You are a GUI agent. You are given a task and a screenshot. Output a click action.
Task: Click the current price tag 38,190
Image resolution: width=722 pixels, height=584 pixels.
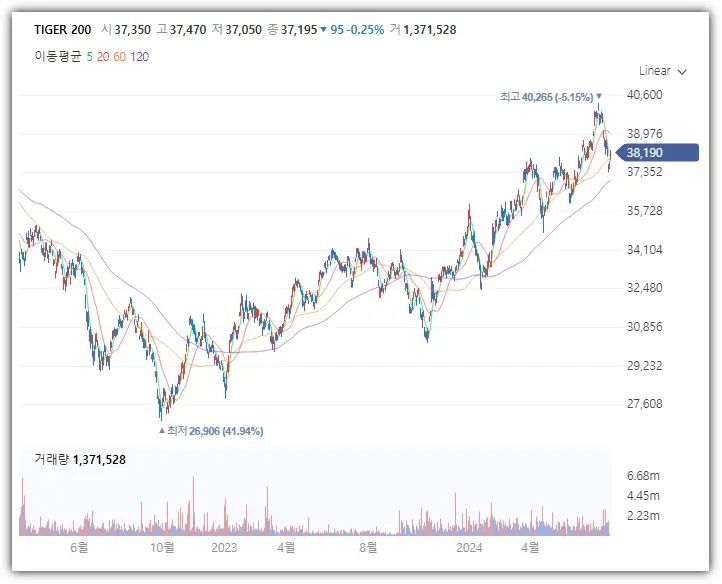click(658, 153)
